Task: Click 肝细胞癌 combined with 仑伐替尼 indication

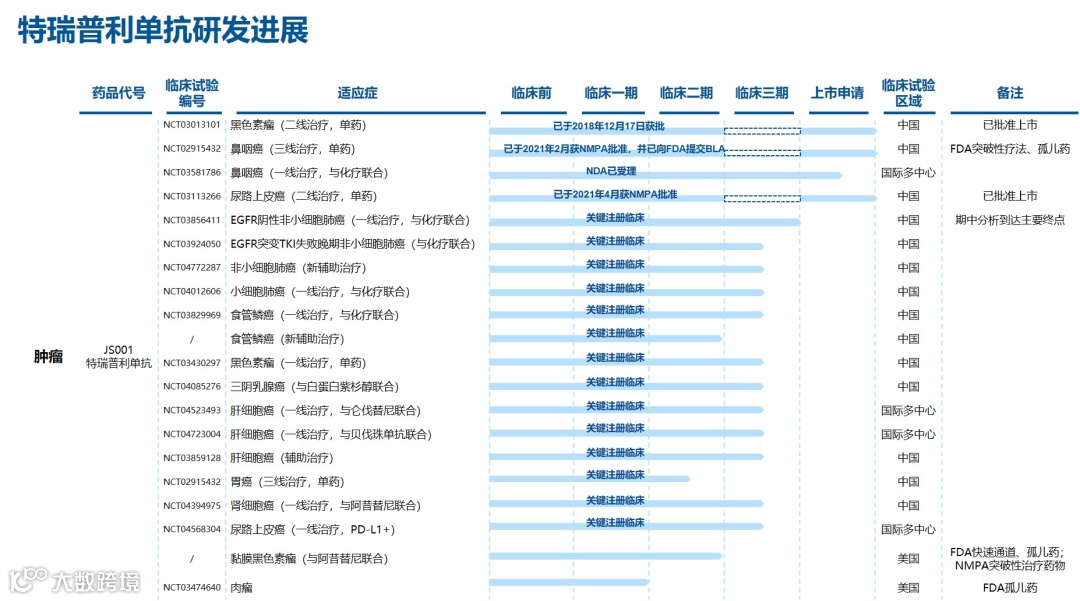Action: pyautogui.click(x=326, y=410)
